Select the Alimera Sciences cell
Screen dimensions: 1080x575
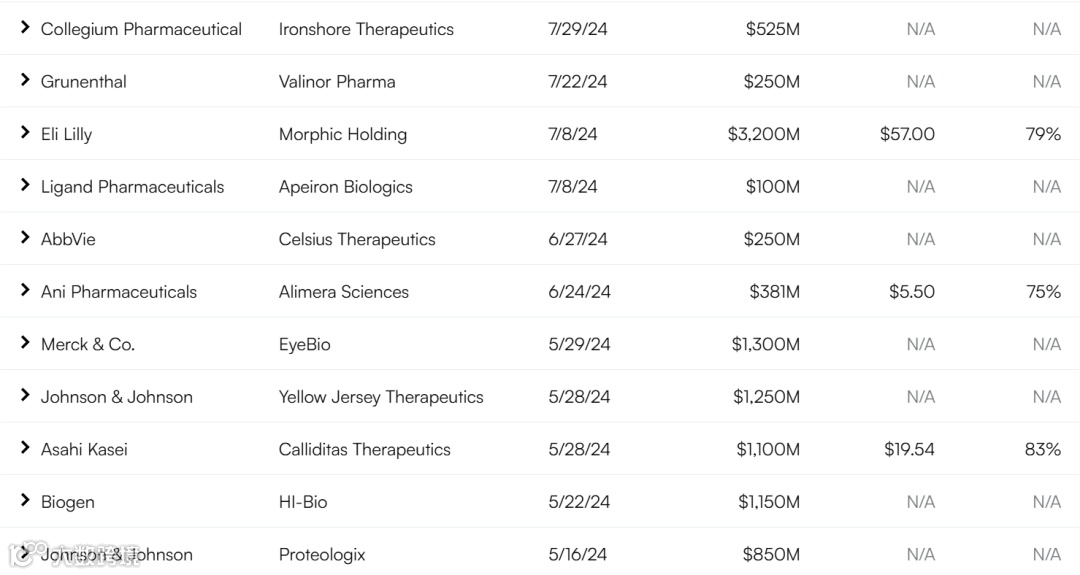[x=344, y=292]
